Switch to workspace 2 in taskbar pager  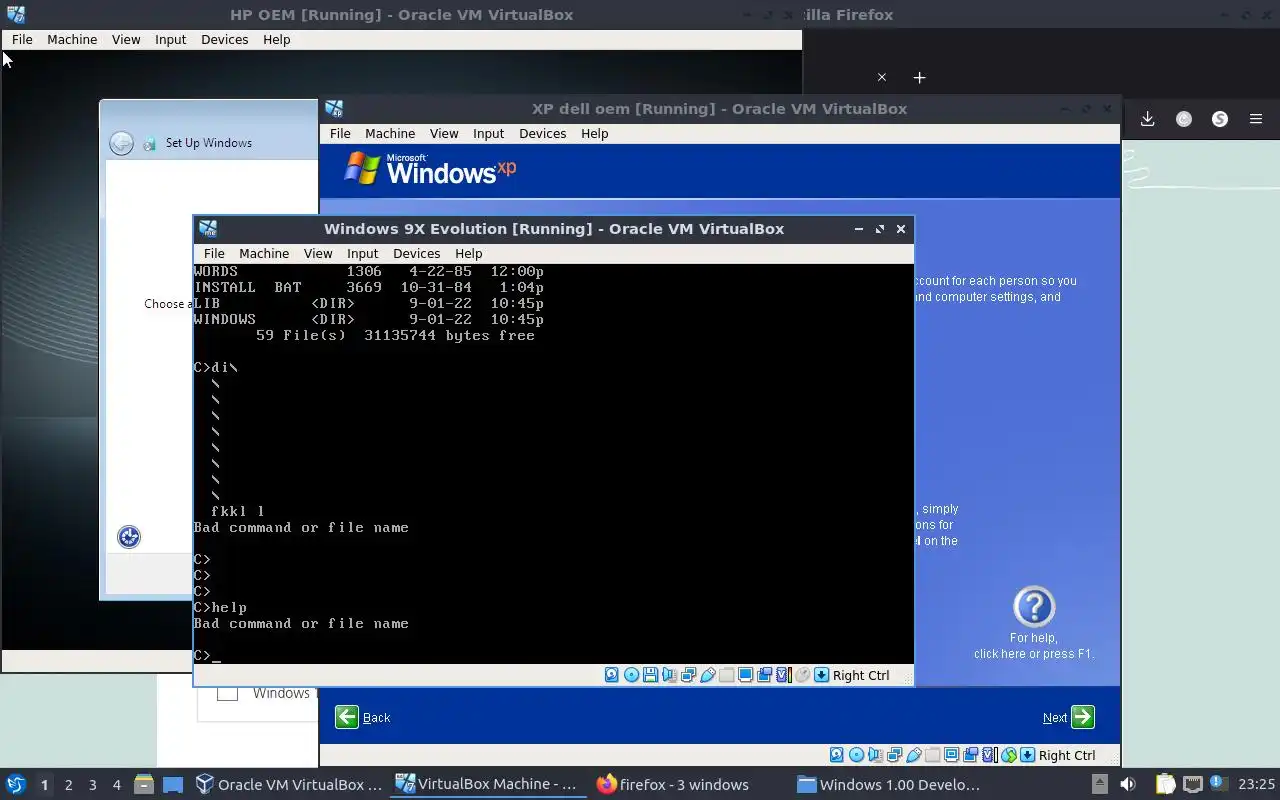coord(68,785)
